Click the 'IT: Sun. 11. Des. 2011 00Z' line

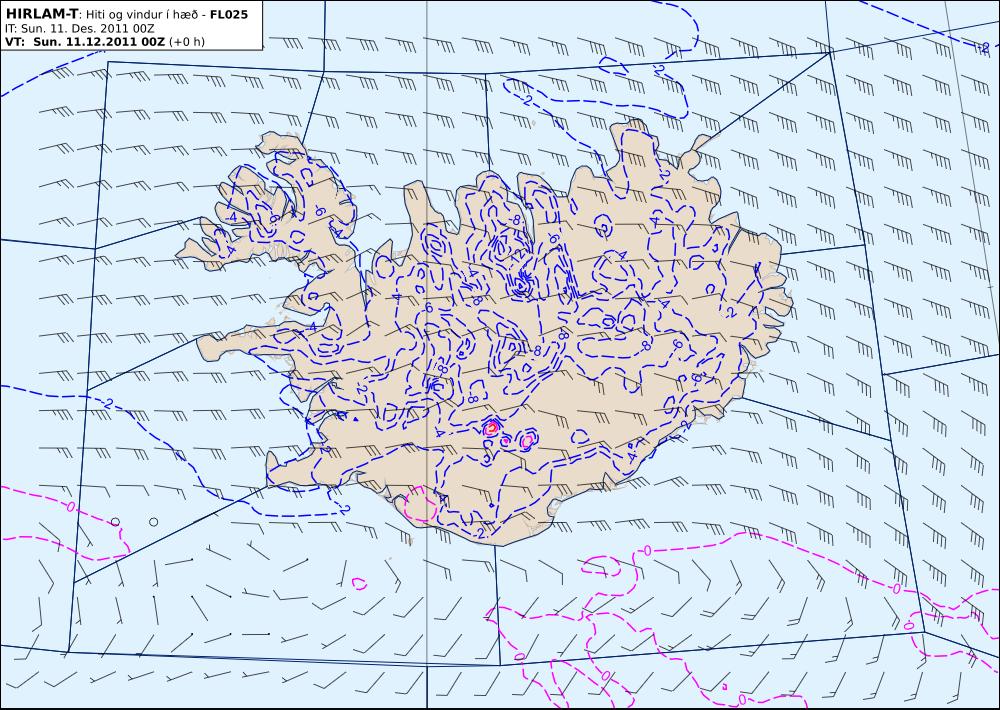pos(80,29)
